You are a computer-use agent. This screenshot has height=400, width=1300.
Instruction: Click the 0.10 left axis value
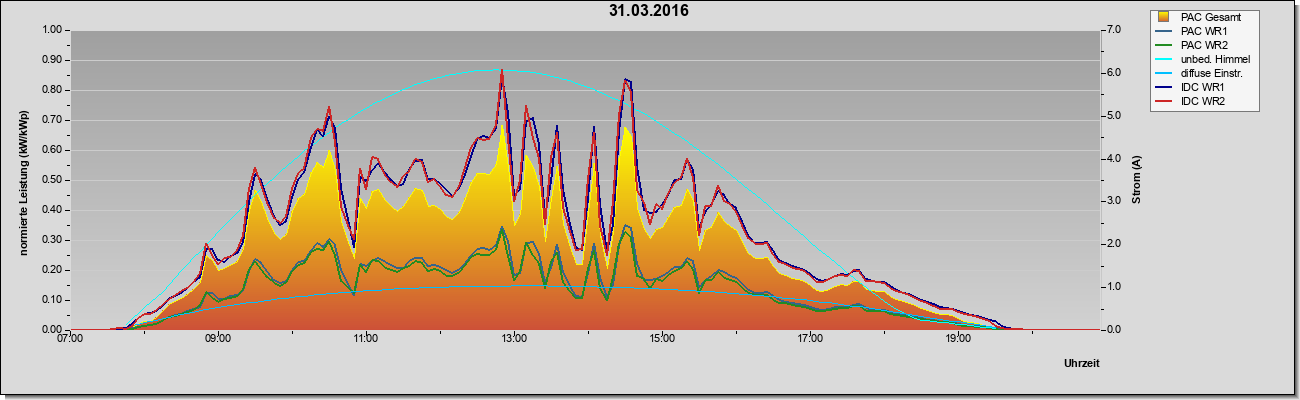pyautogui.click(x=50, y=300)
